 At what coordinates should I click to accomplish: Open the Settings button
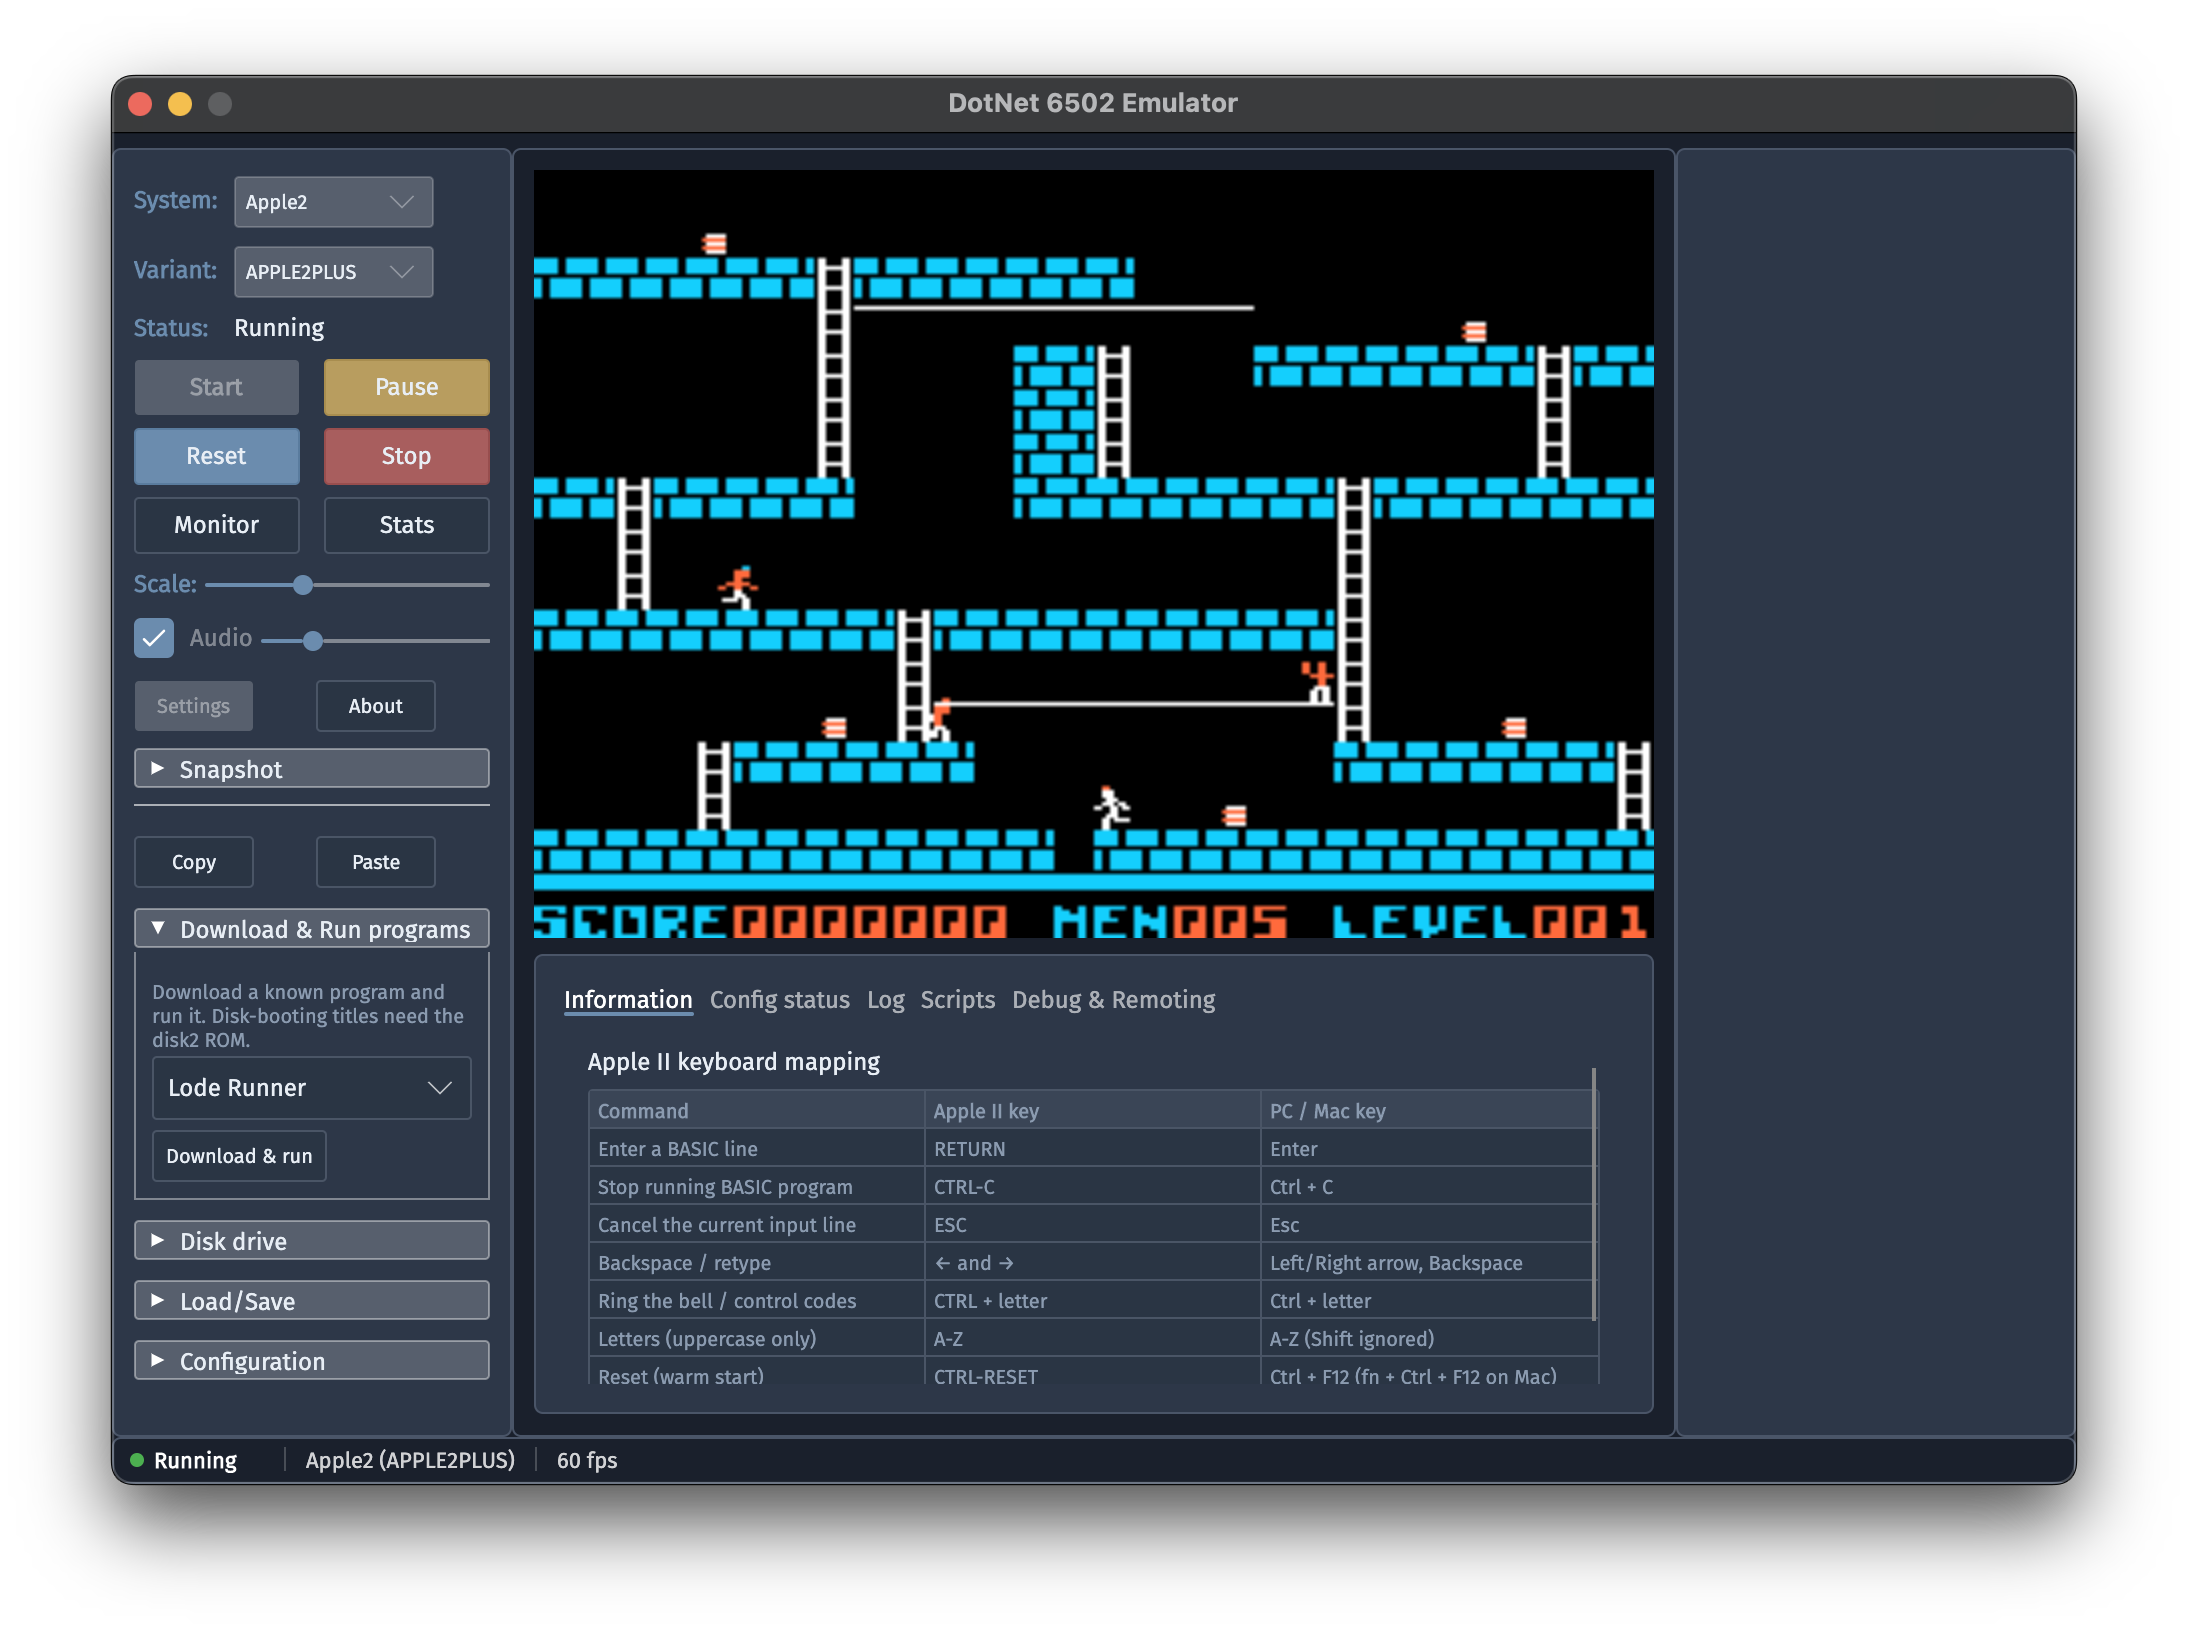pyautogui.click(x=193, y=706)
